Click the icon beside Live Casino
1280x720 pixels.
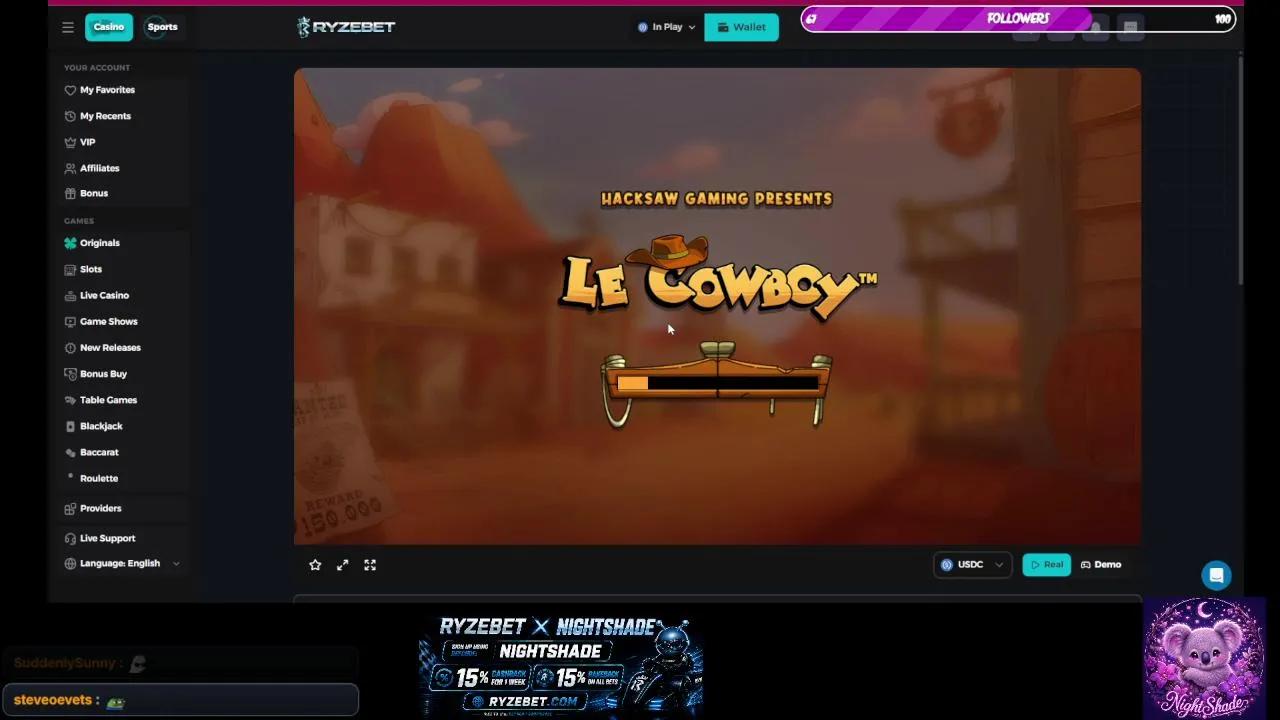70,295
